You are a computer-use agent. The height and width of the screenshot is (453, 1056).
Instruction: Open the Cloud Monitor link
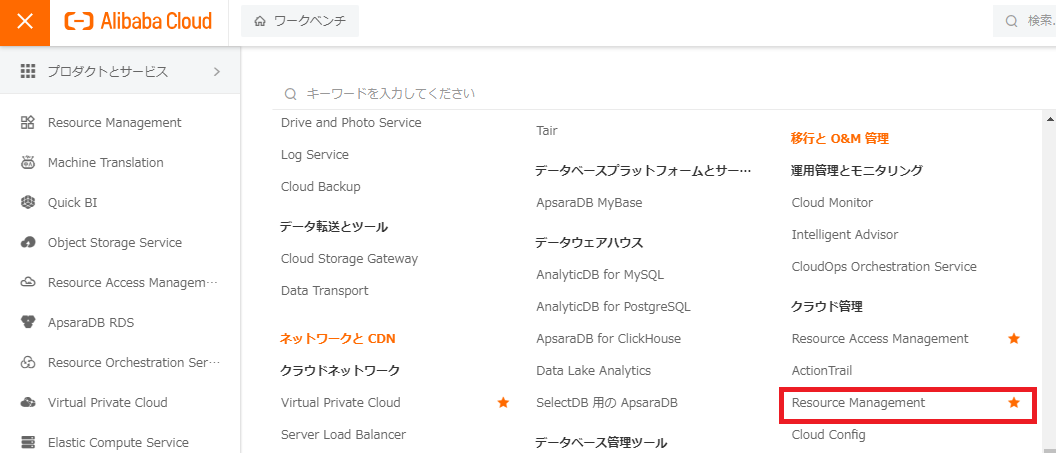(832, 203)
